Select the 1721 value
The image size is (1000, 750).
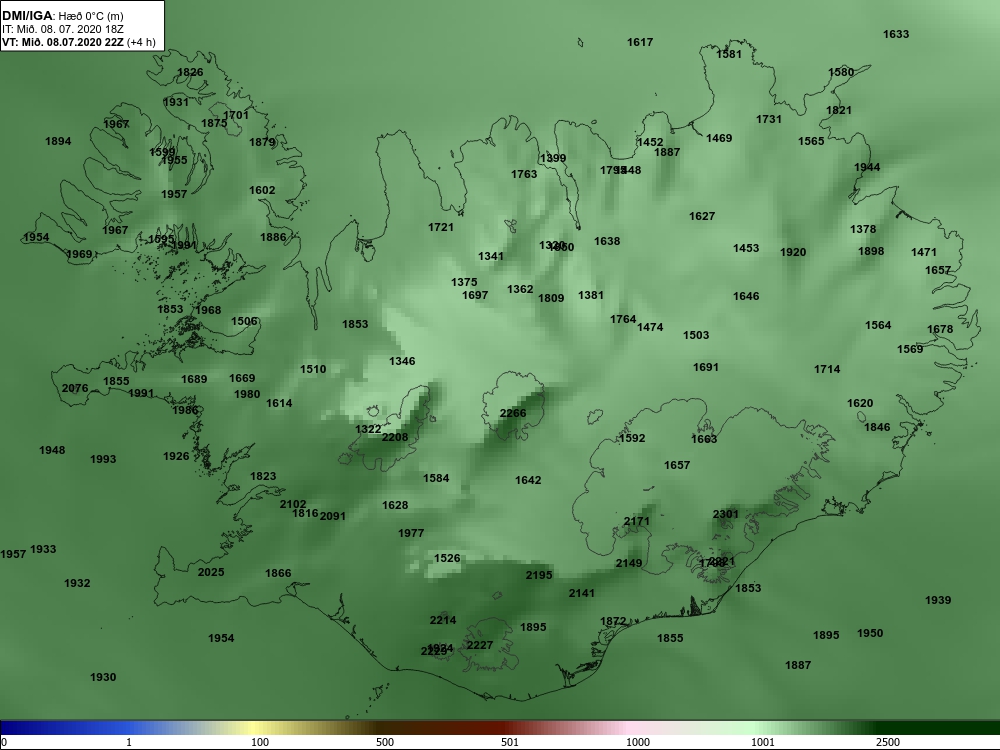pyautogui.click(x=441, y=228)
